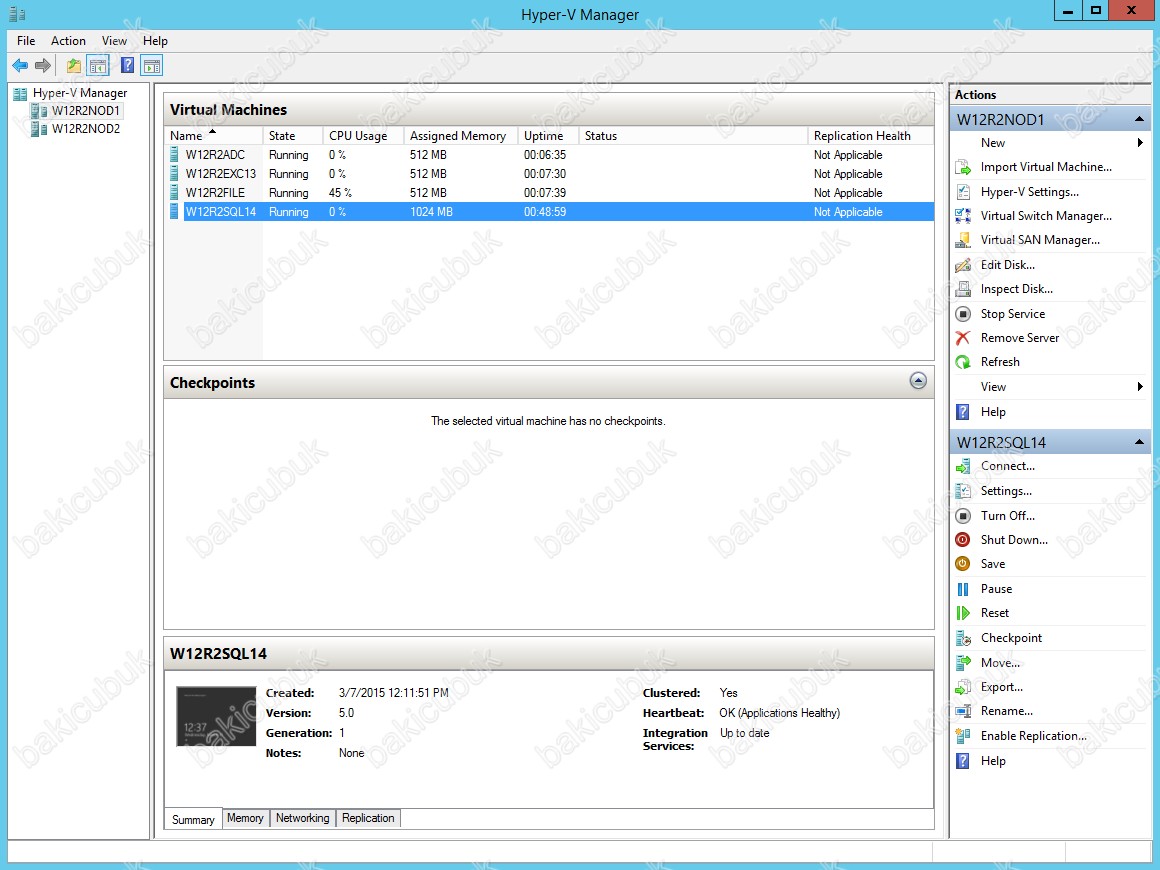This screenshot has width=1160, height=870.
Task: Open the Help menu in menu bar
Action: pyautogui.click(x=155, y=41)
